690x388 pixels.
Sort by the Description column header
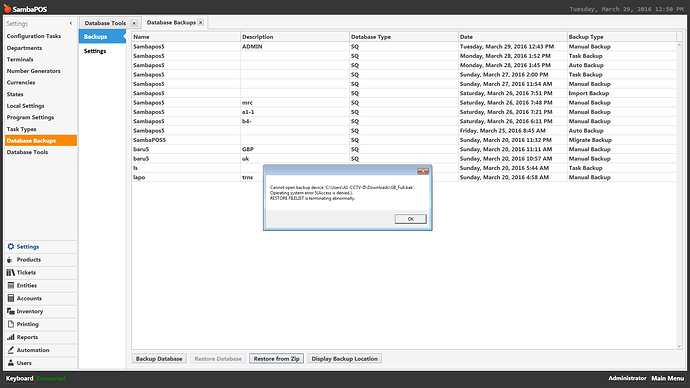(295, 37)
